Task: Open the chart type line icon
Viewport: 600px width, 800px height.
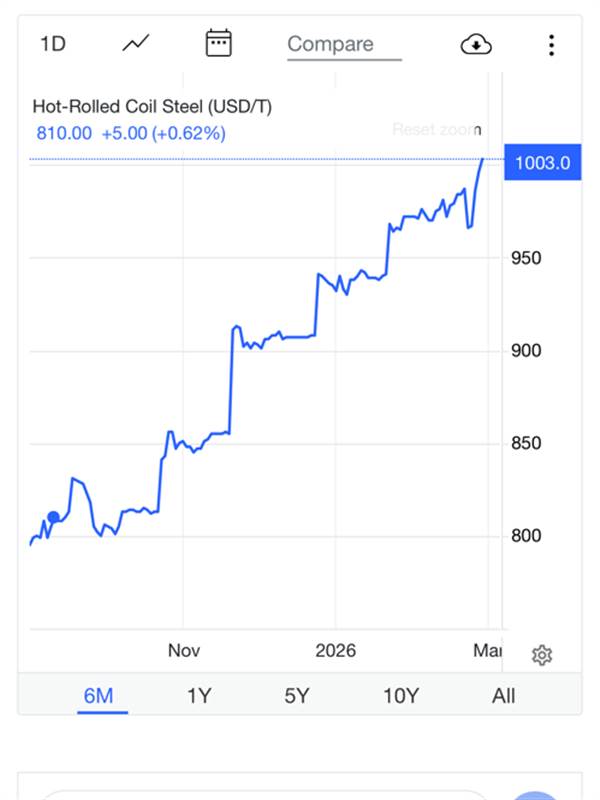Action: 136,43
